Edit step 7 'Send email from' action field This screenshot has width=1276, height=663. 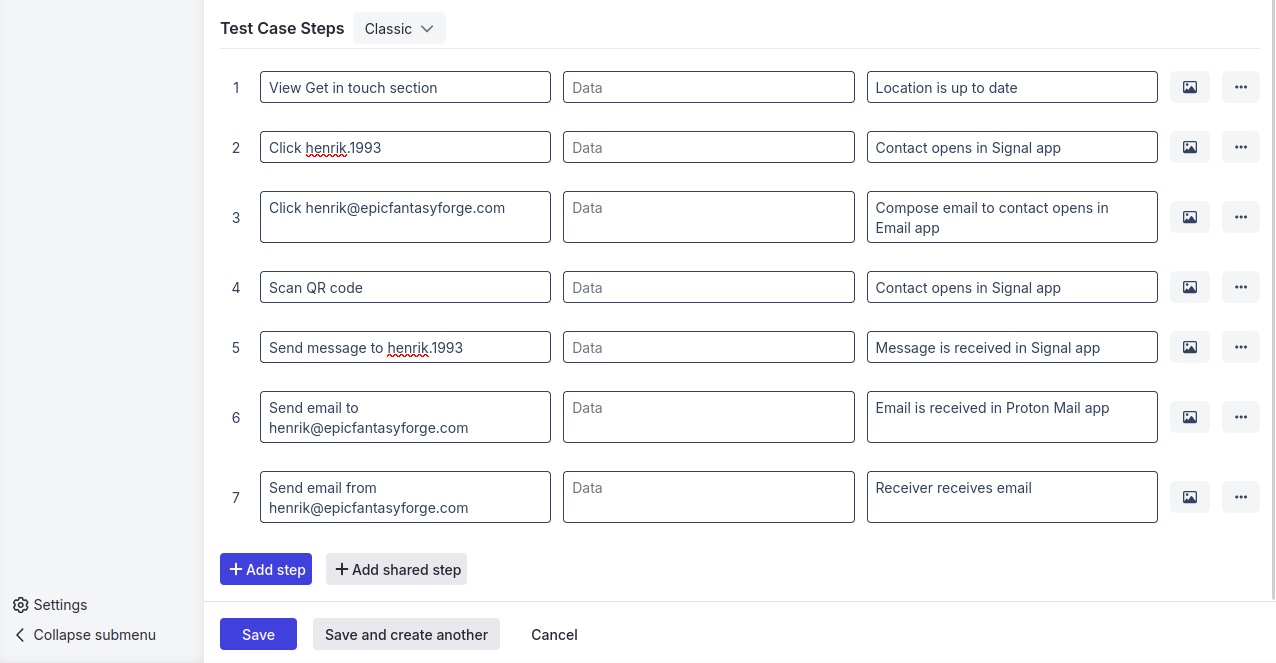pyautogui.click(x=405, y=497)
